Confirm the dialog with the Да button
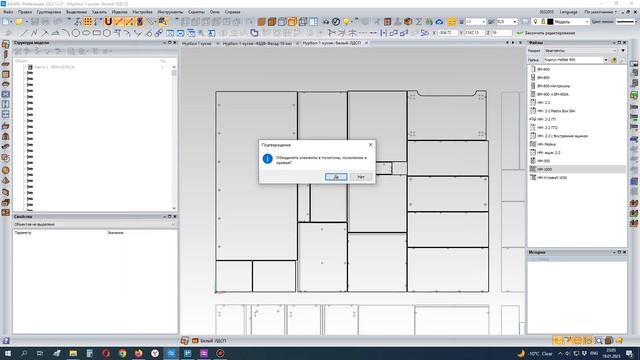This screenshot has height=360, width=640. point(336,177)
